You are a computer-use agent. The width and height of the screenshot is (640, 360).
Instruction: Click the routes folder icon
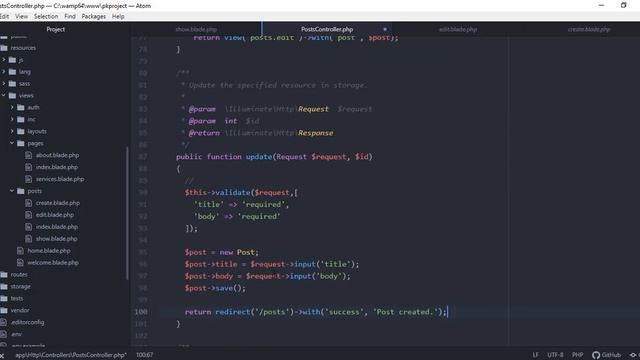point(4,274)
